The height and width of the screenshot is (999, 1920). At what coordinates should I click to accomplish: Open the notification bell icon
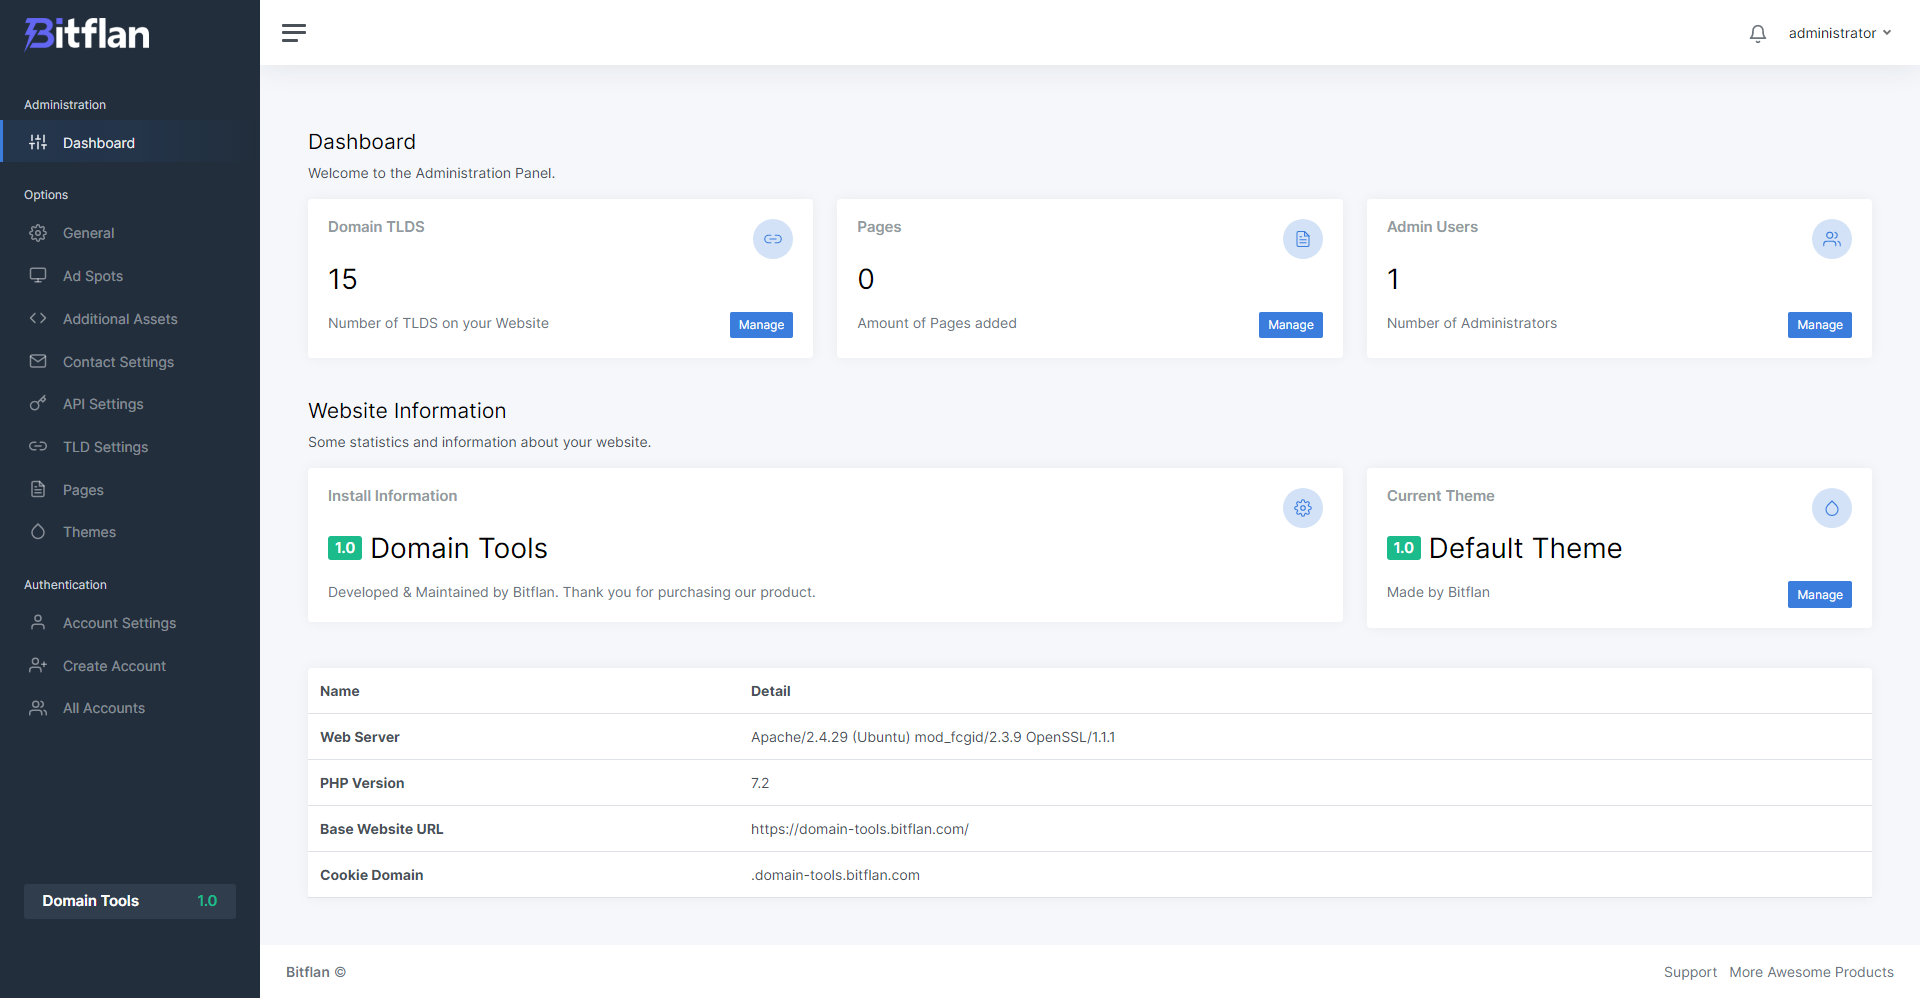(1757, 33)
